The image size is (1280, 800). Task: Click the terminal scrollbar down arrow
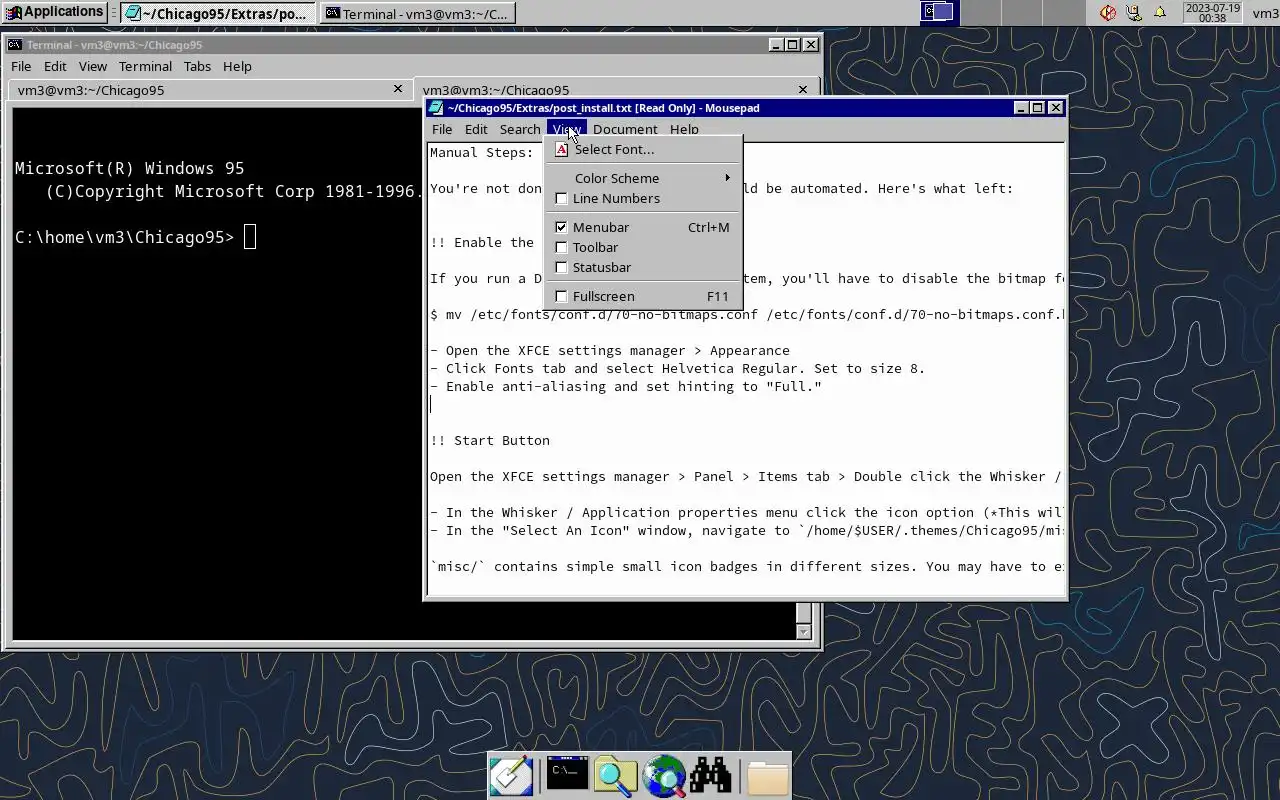tap(803, 632)
